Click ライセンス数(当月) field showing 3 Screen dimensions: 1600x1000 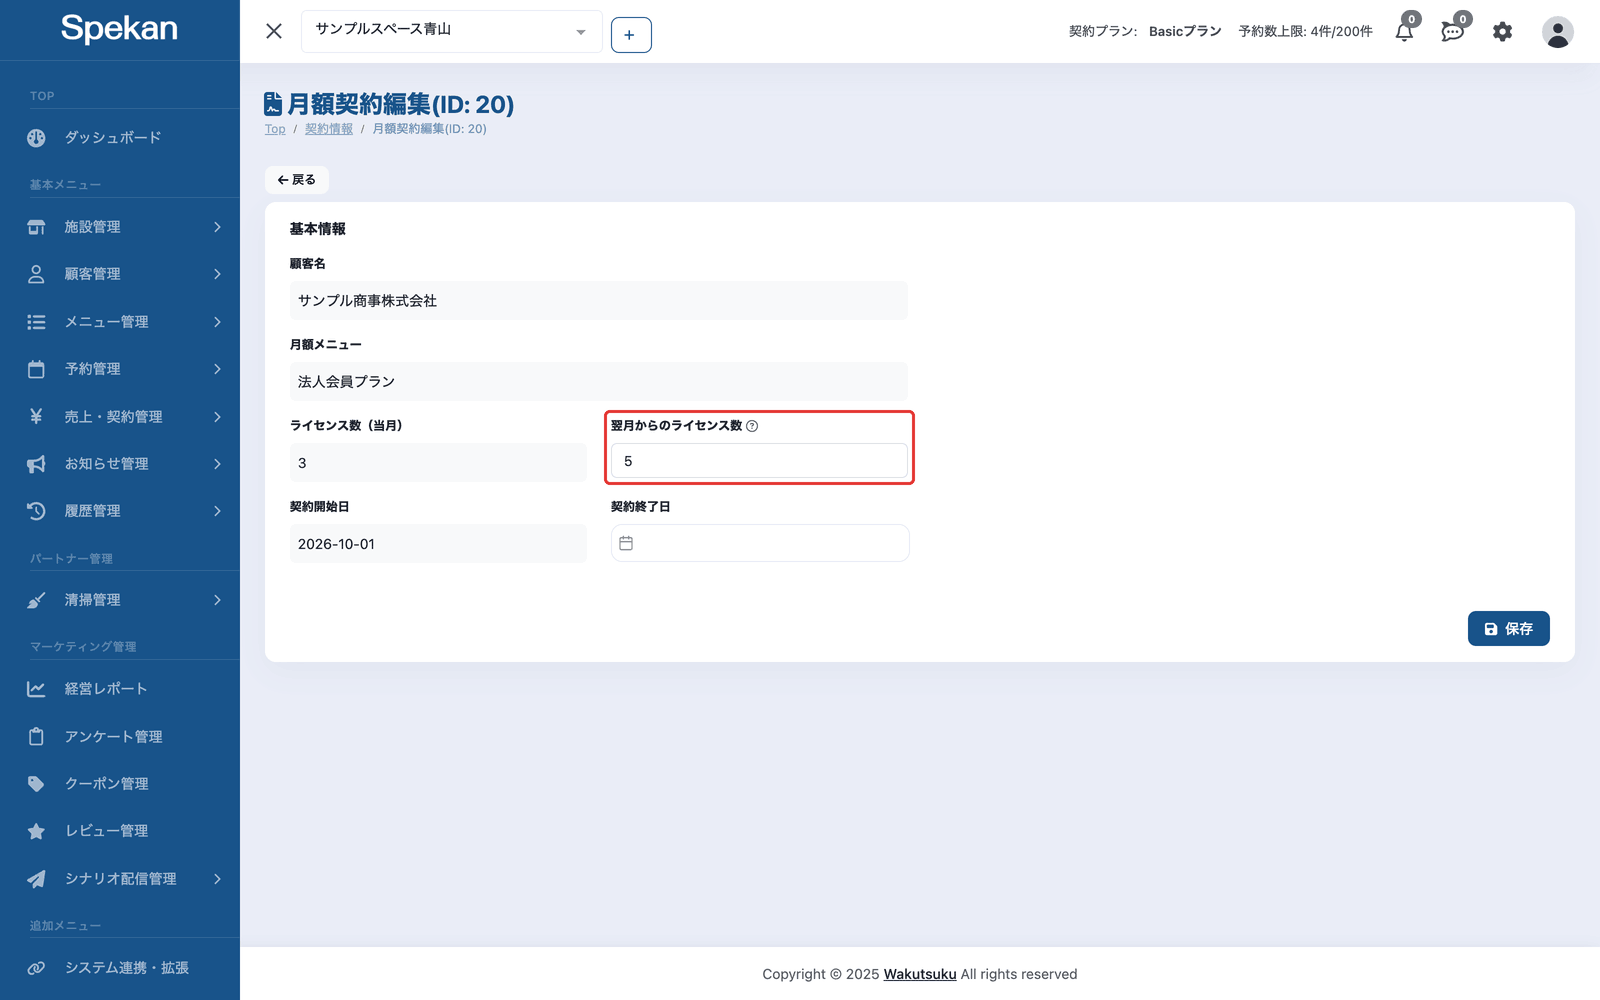pos(438,463)
